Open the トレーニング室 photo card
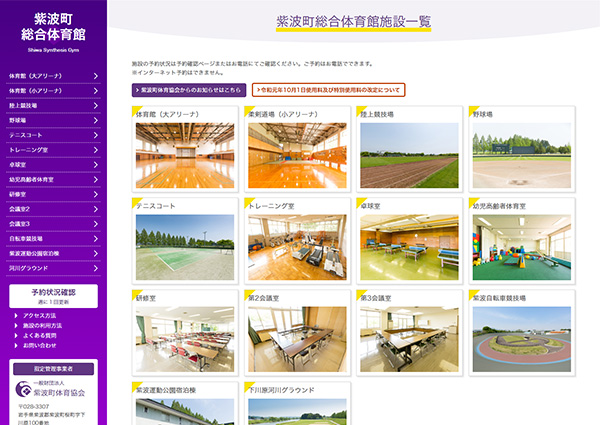This screenshot has height=425, width=600. coord(297,241)
